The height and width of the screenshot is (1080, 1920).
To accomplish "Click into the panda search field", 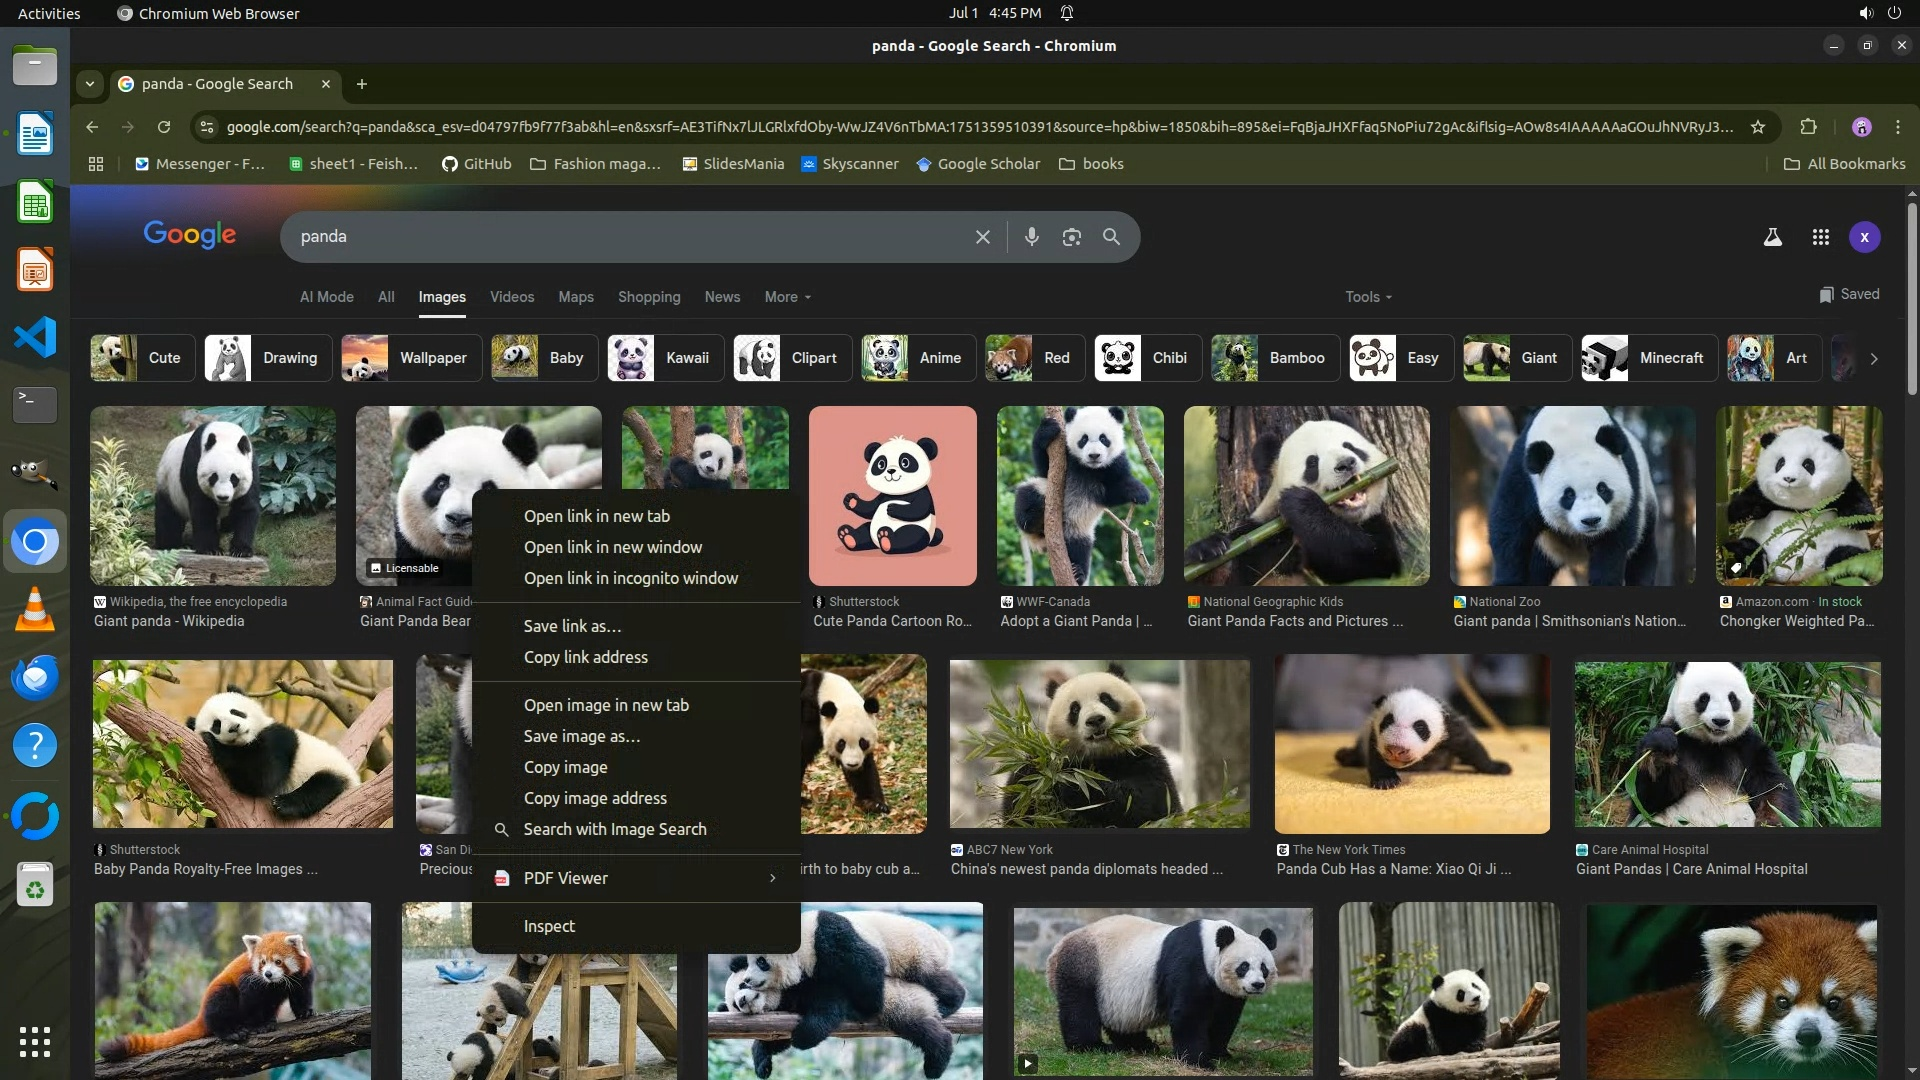I will pyautogui.click(x=620, y=237).
